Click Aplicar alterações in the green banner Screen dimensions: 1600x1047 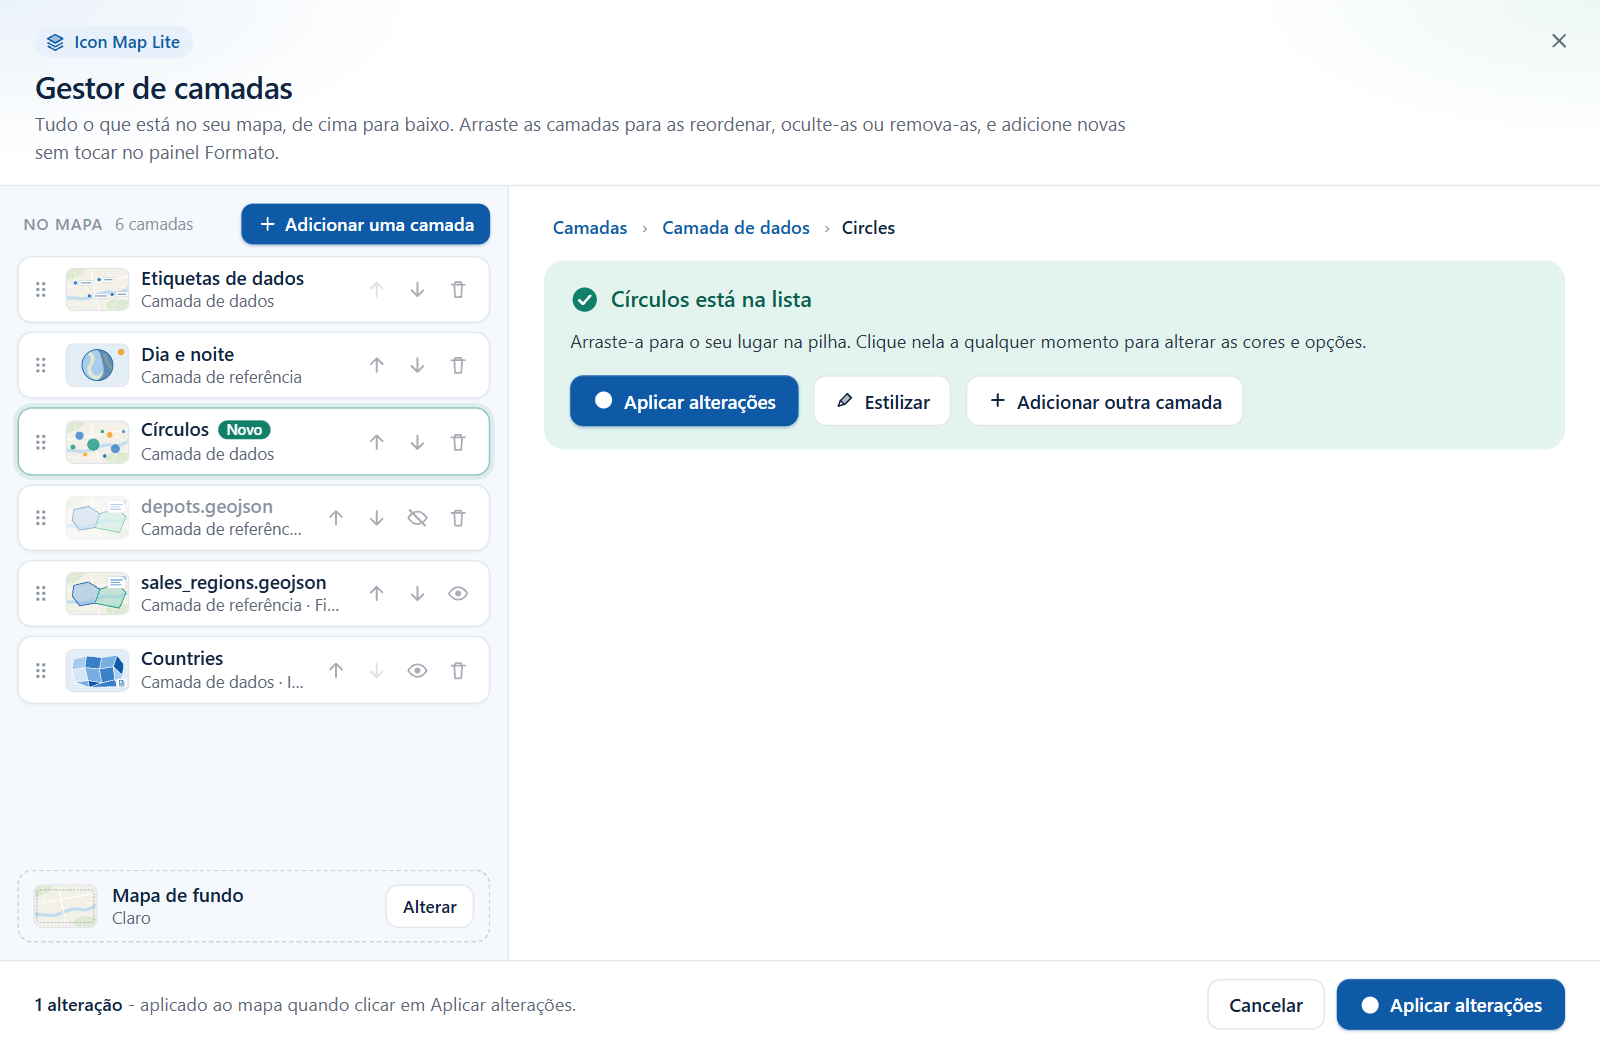tap(684, 402)
